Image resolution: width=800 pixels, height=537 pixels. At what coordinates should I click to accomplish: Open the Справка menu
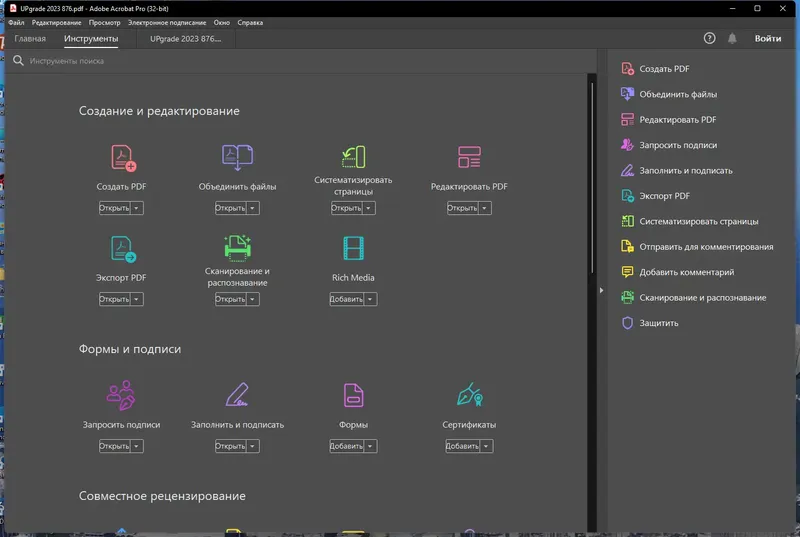pos(250,22)
